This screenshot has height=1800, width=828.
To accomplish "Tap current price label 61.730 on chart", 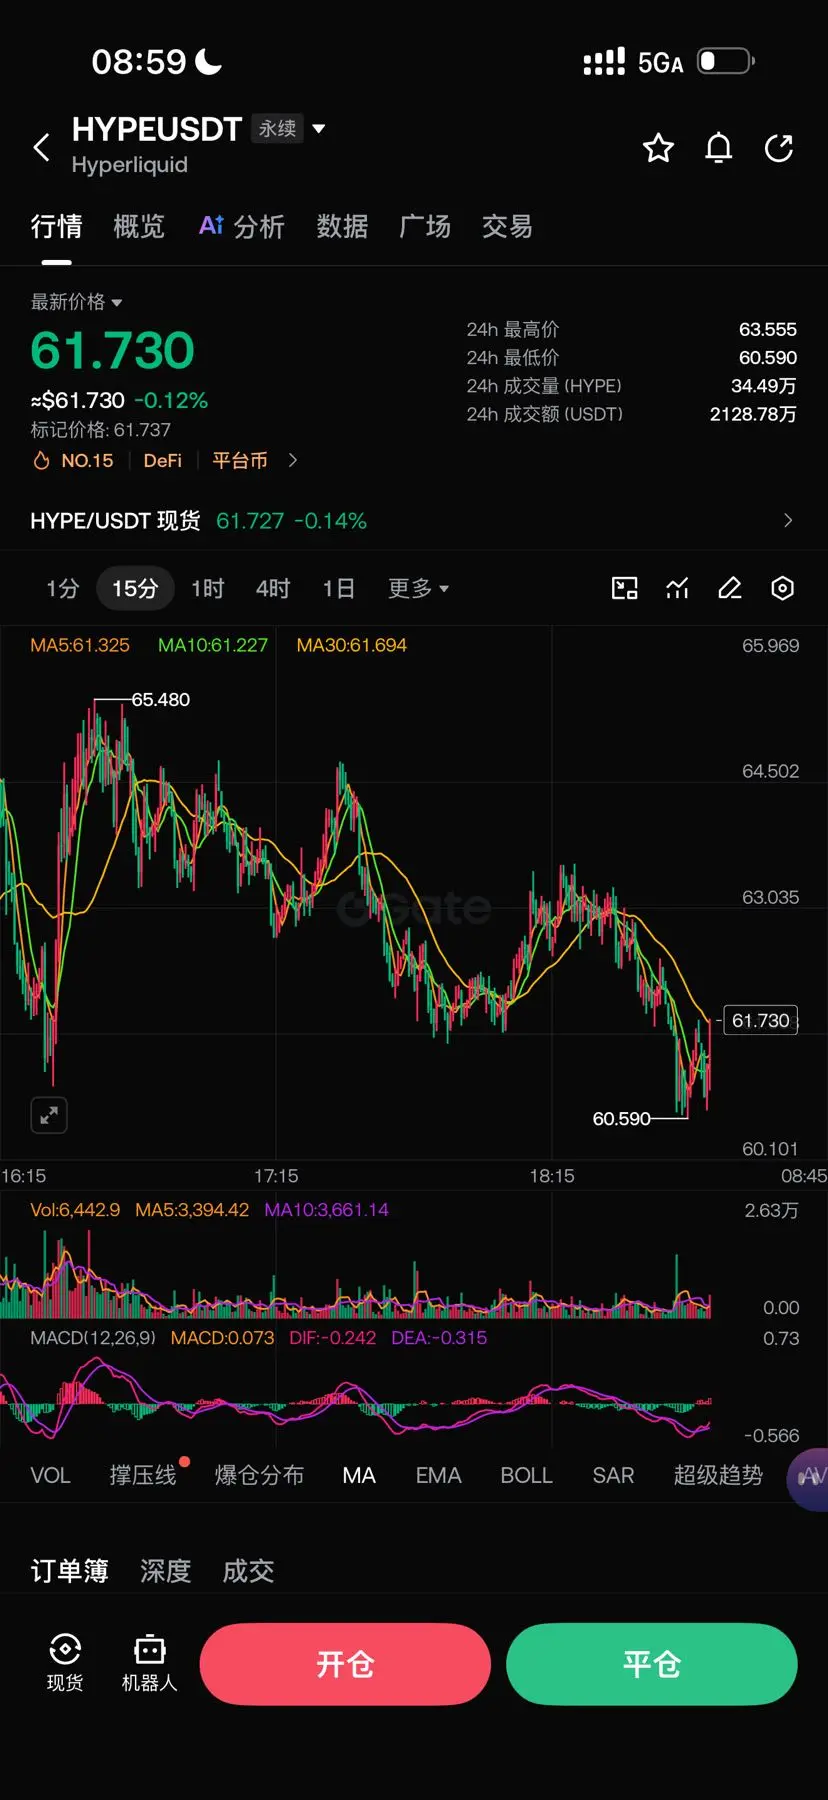I will 761,1020.
